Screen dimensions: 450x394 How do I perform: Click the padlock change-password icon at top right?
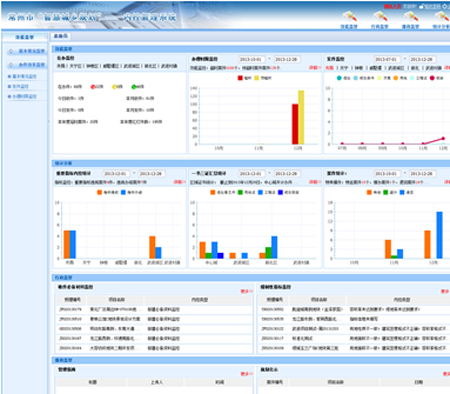click(x=422, y=6)
